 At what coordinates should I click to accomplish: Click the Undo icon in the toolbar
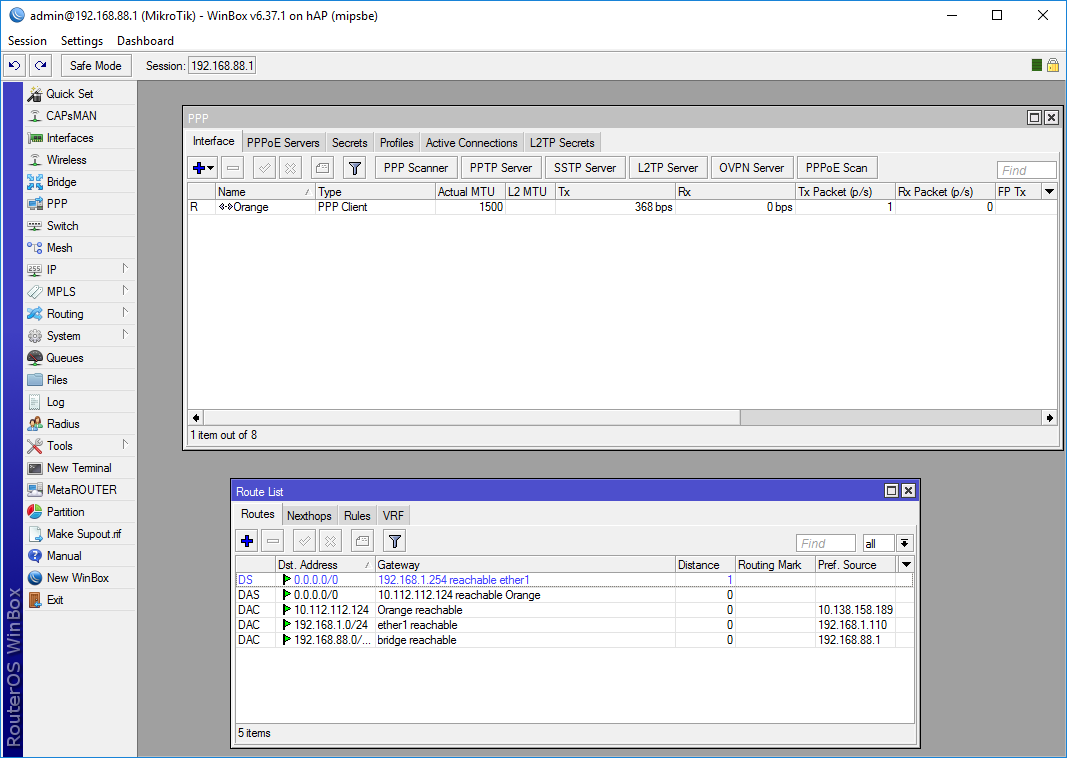[x=14, y=65]
